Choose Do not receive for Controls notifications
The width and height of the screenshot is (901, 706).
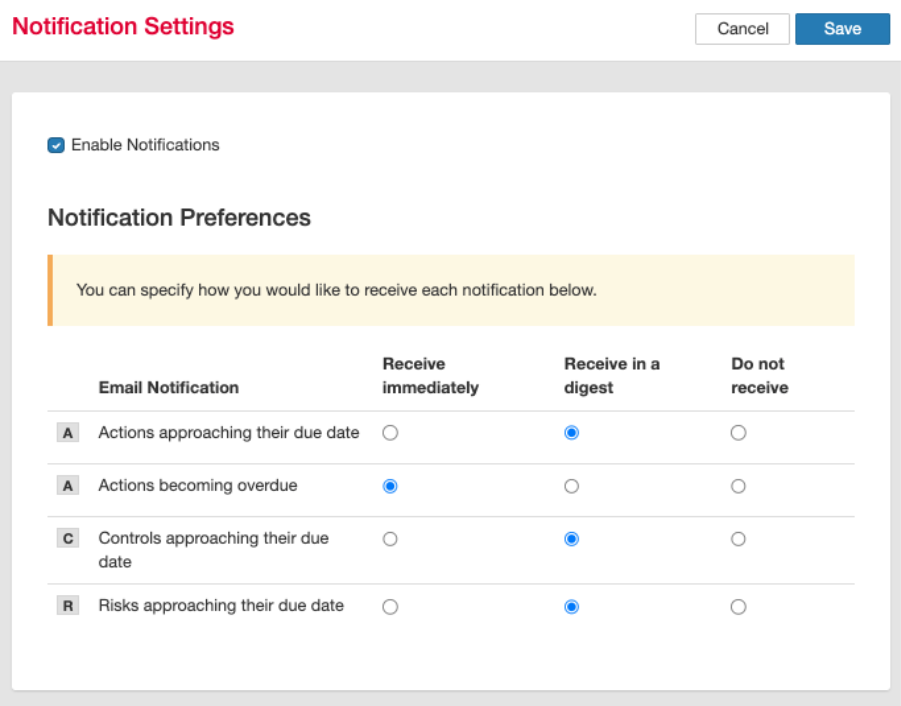tap(738, 539)
